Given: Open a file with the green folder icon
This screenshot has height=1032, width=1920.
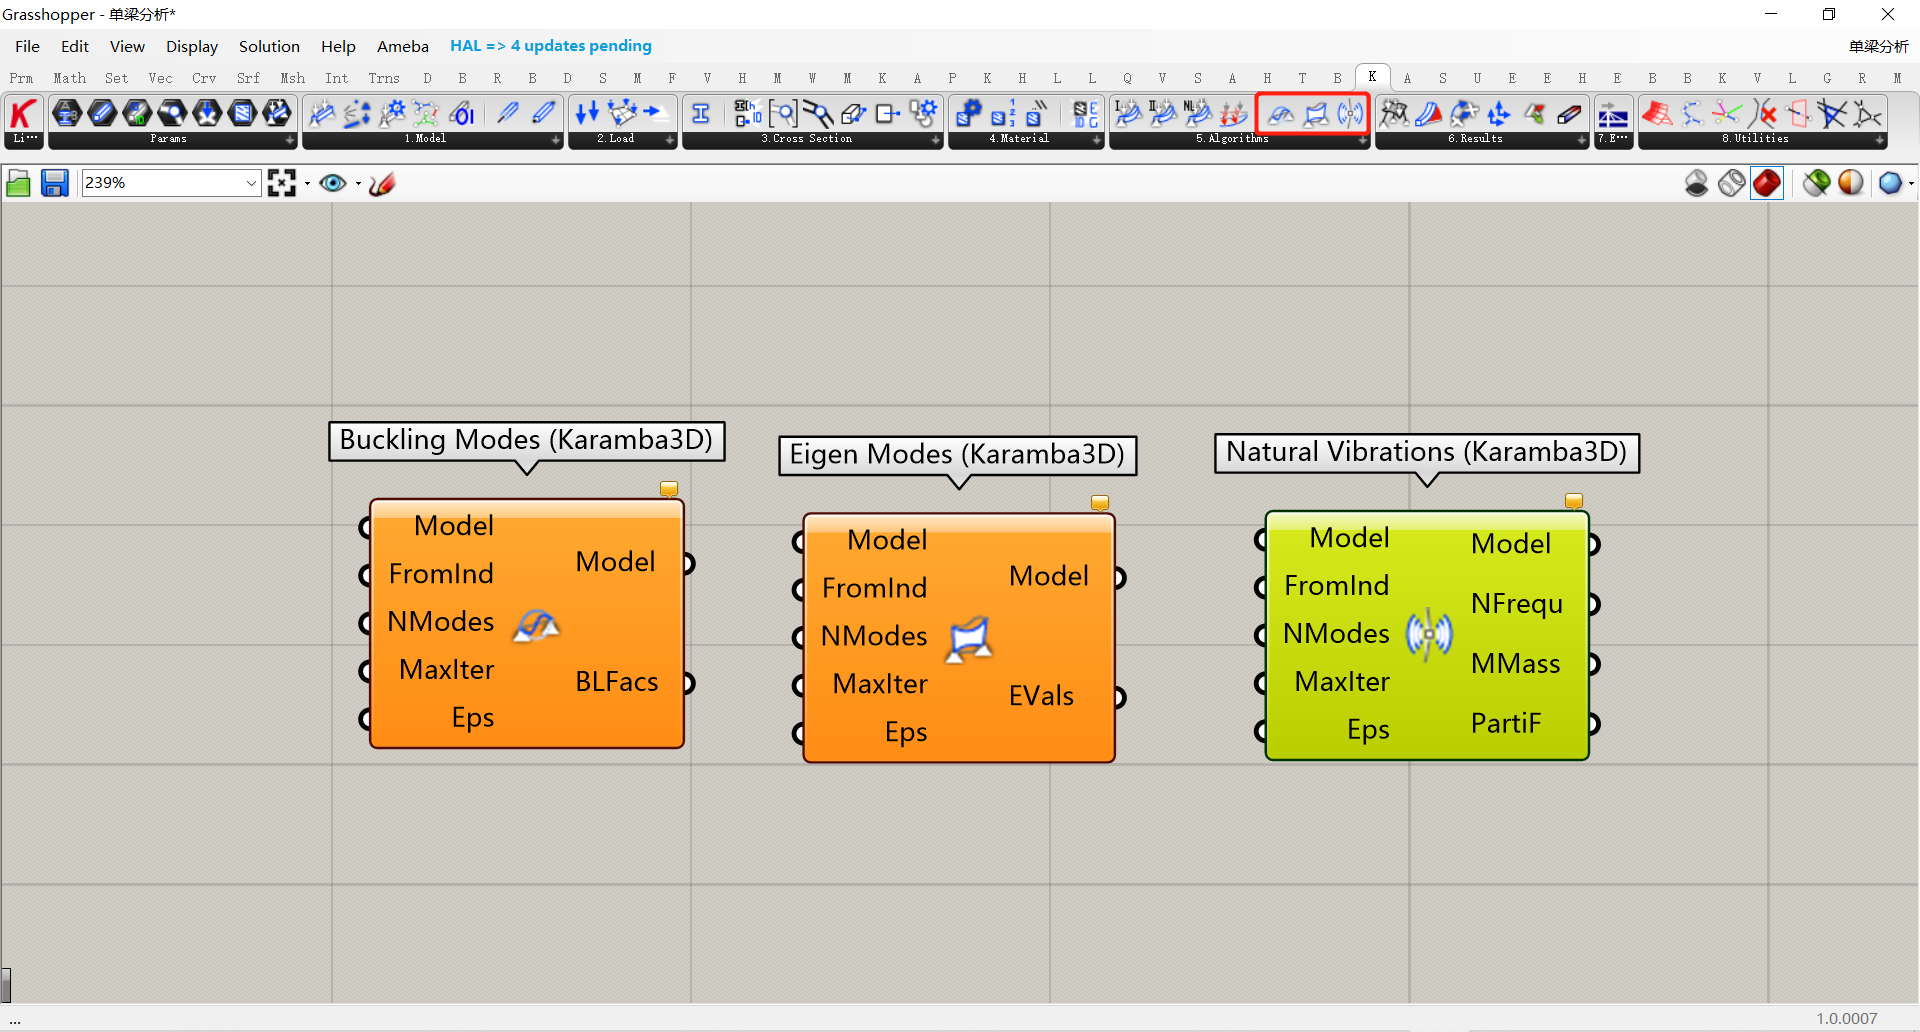Looking at the screenshot, I should pos(18,183).
